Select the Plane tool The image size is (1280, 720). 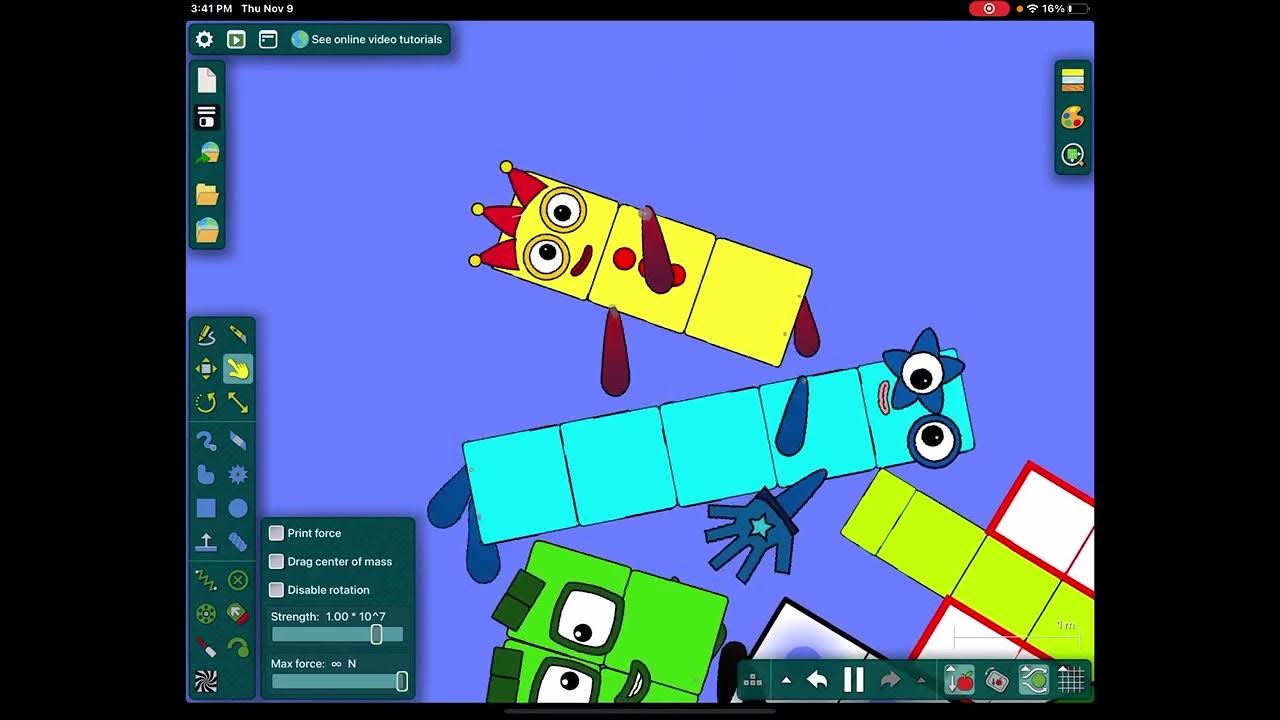(206, 542)
